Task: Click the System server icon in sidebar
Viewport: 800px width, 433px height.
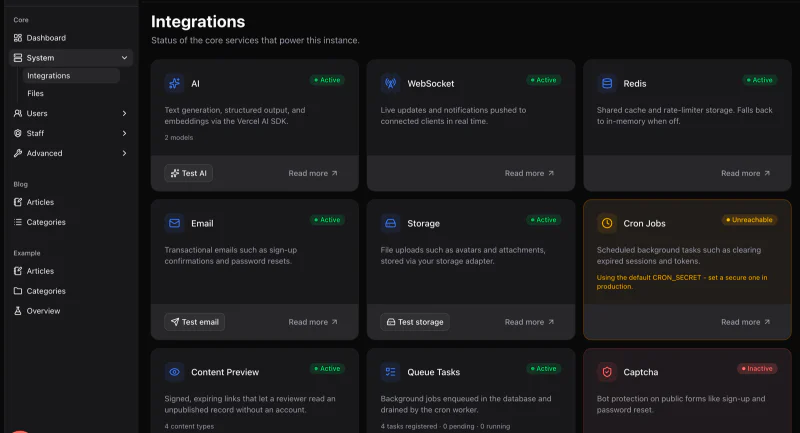Action: [x=18, y=58]
